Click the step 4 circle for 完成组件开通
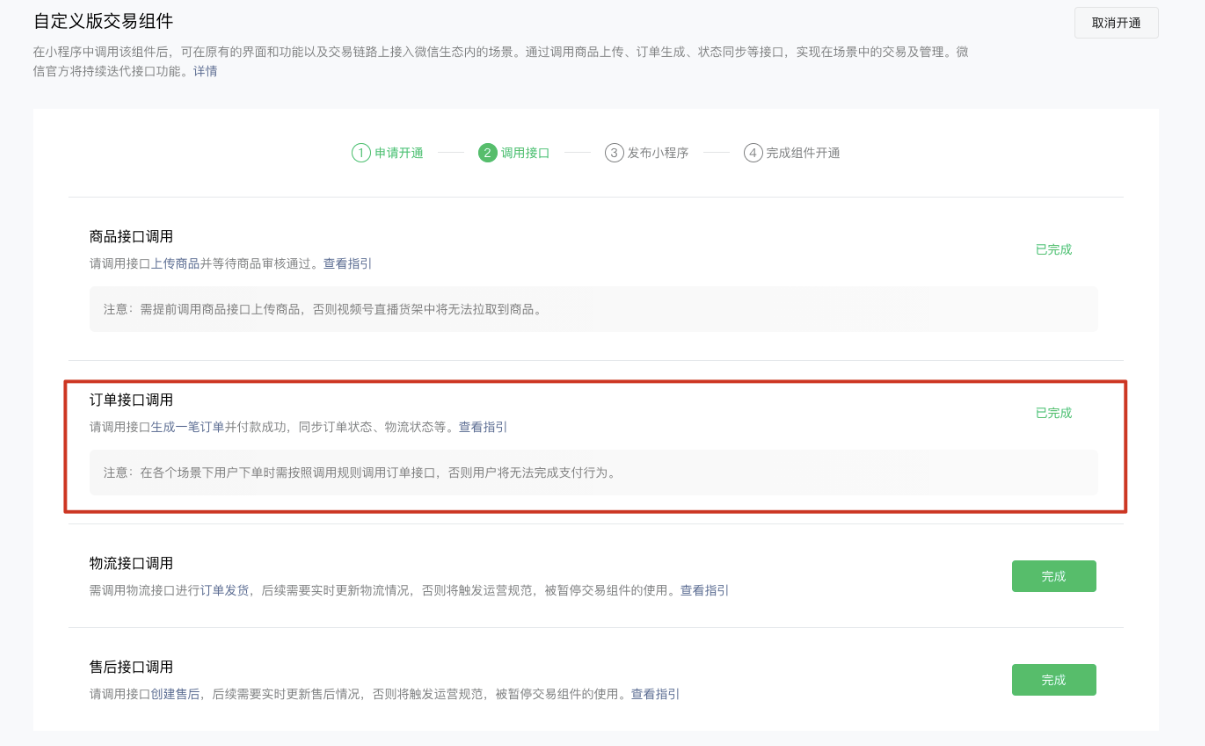This screenshot has width=1205, height=746. 753,153
